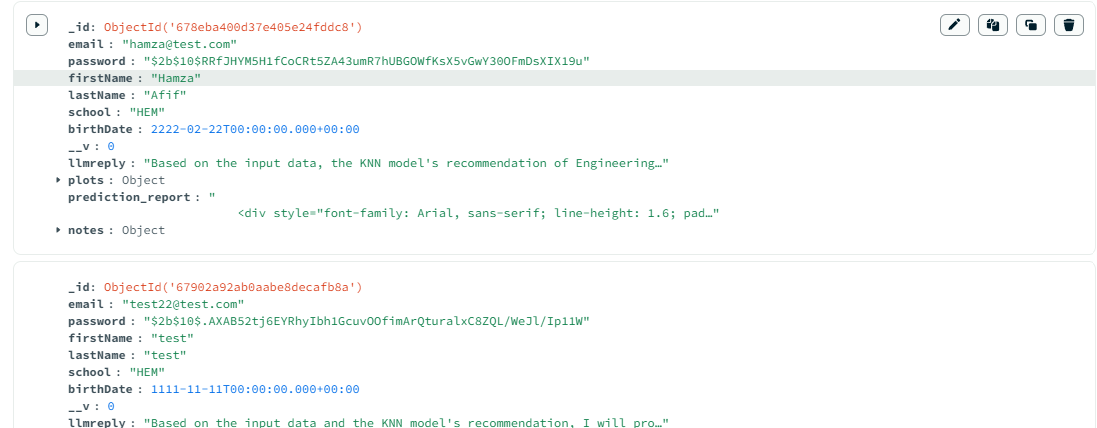The width and height of the screenshot is (1097, 428).
Task: Click the copy document icon
Action: point(993,25)
